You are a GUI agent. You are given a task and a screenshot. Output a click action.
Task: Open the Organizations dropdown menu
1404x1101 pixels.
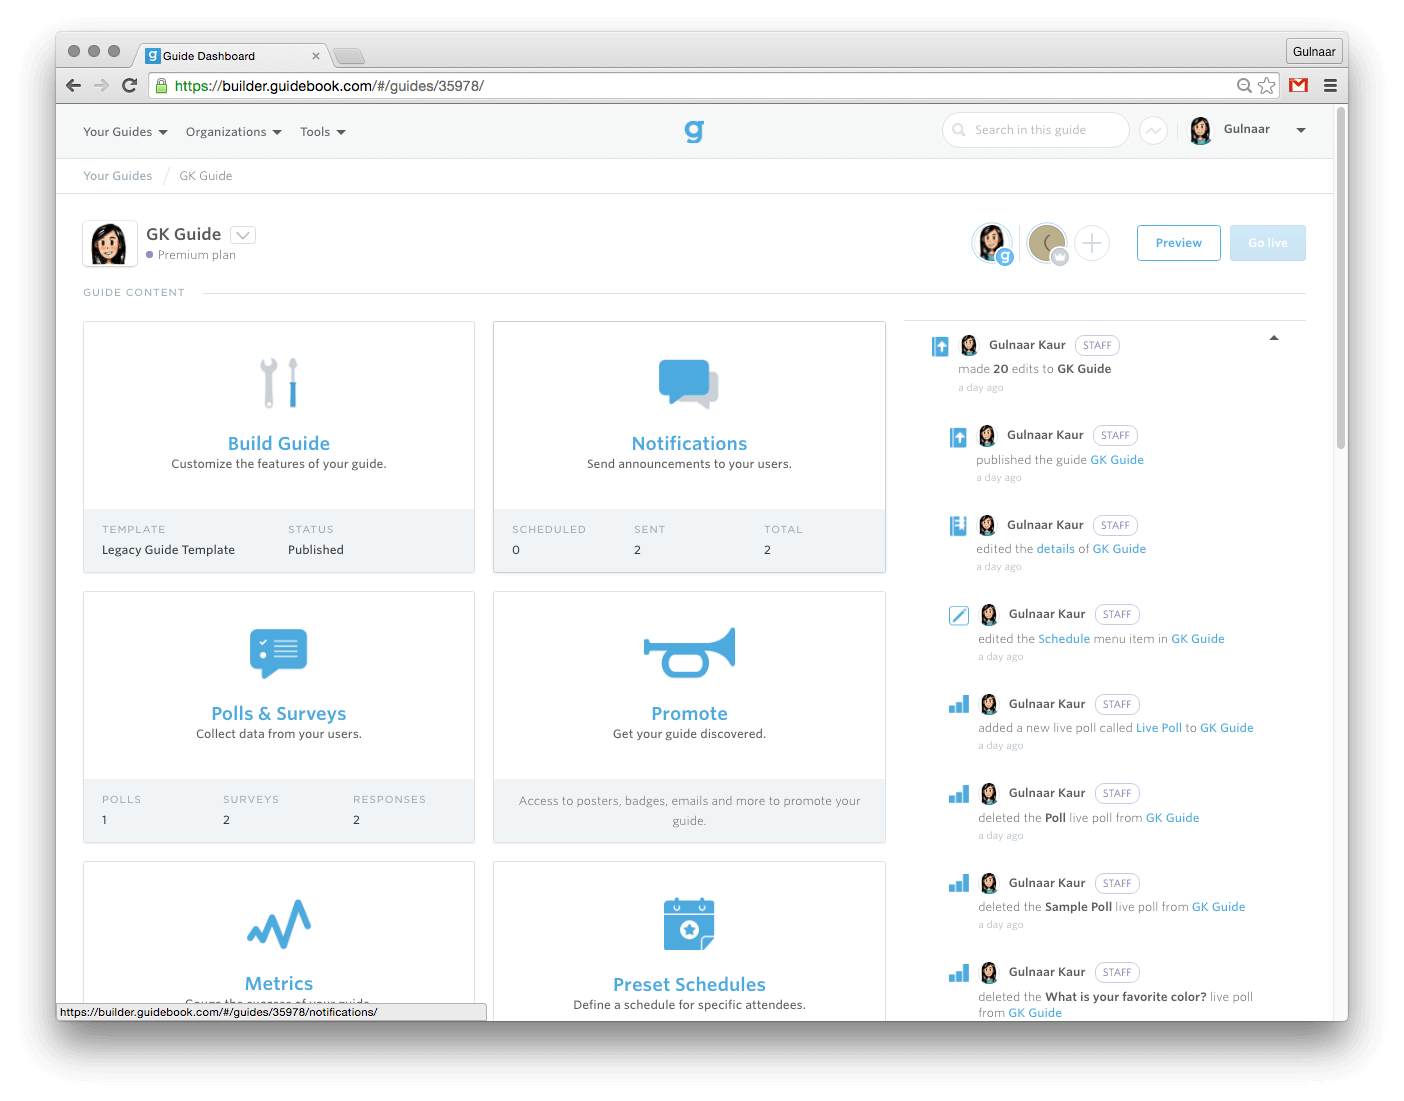(234, 132)
